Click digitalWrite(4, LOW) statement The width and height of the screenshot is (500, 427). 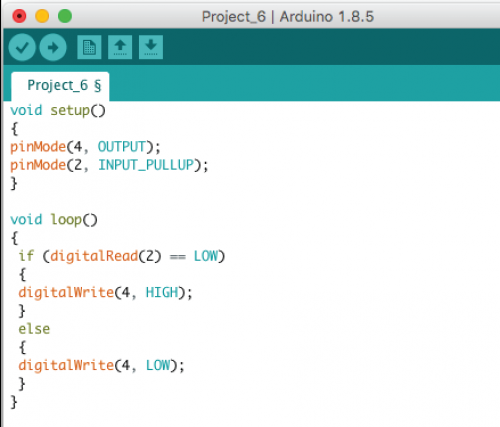click(101, 365)
